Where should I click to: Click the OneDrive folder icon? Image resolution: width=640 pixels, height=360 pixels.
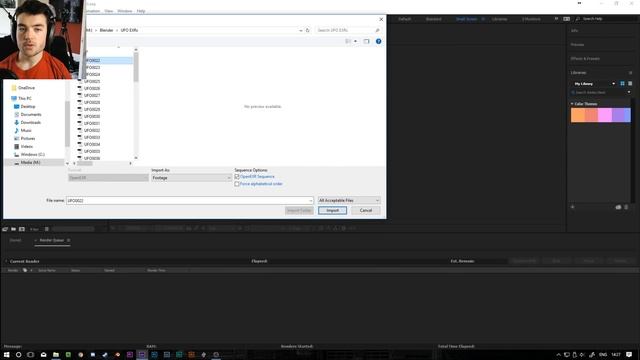[14, 88]
